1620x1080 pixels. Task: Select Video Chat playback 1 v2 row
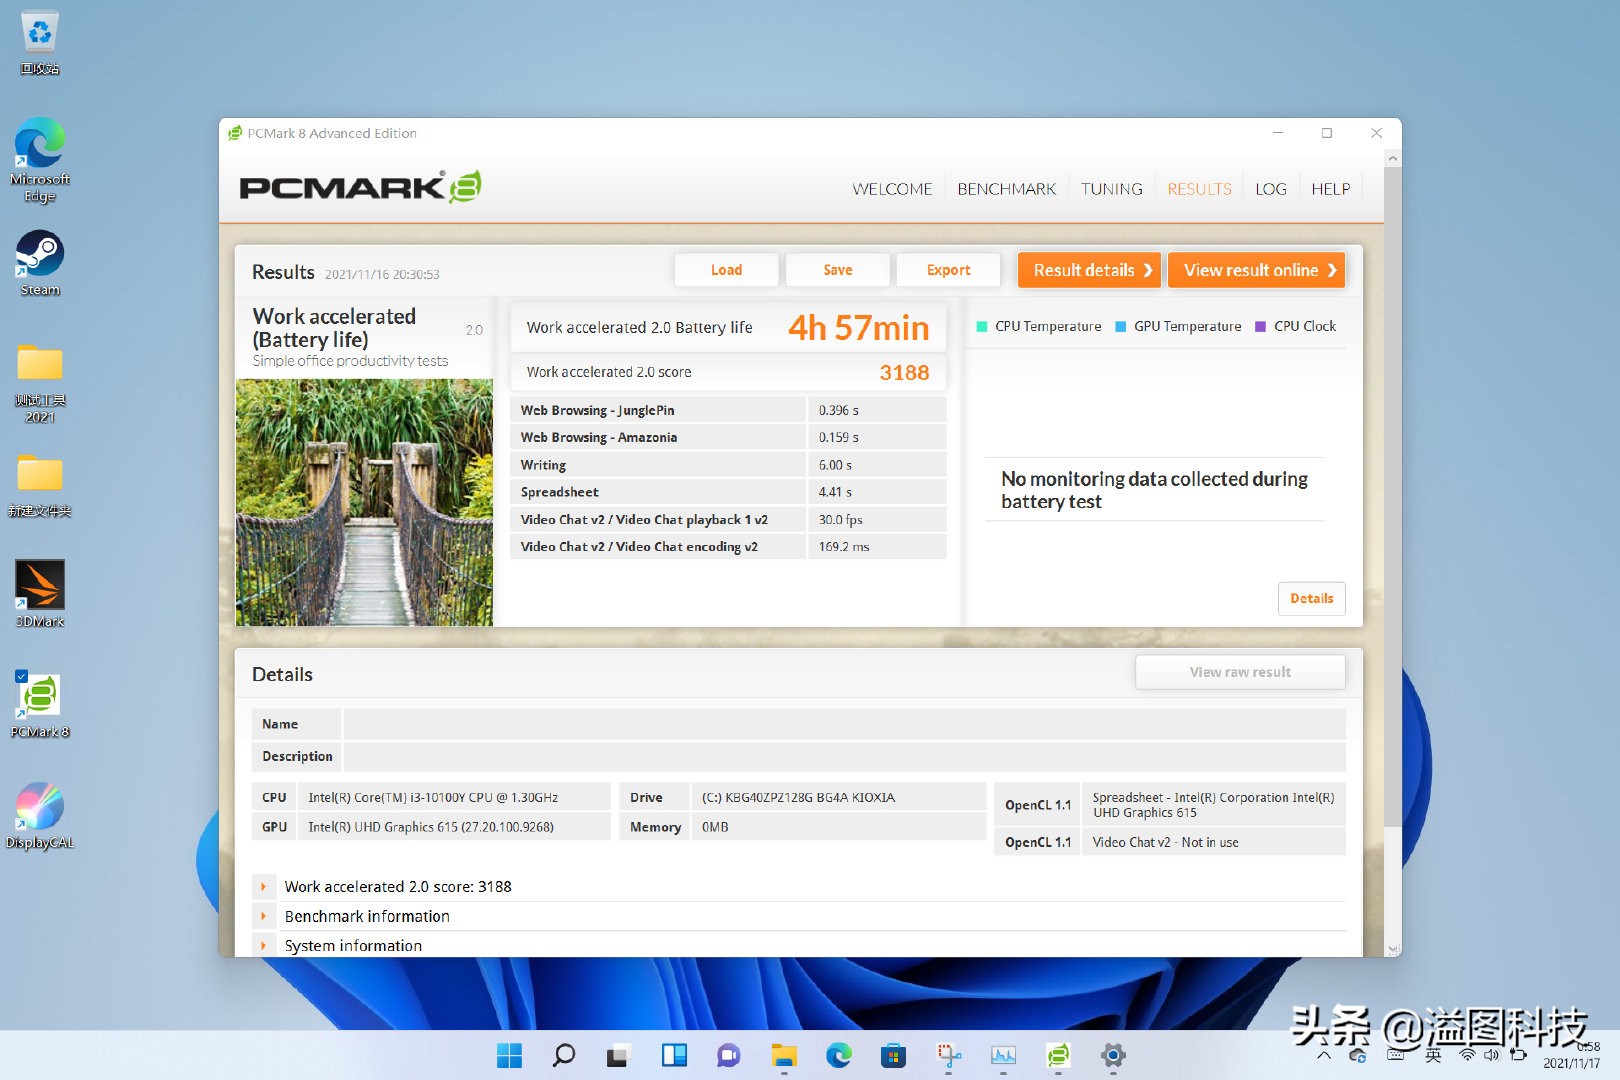[x=728, y=519]
